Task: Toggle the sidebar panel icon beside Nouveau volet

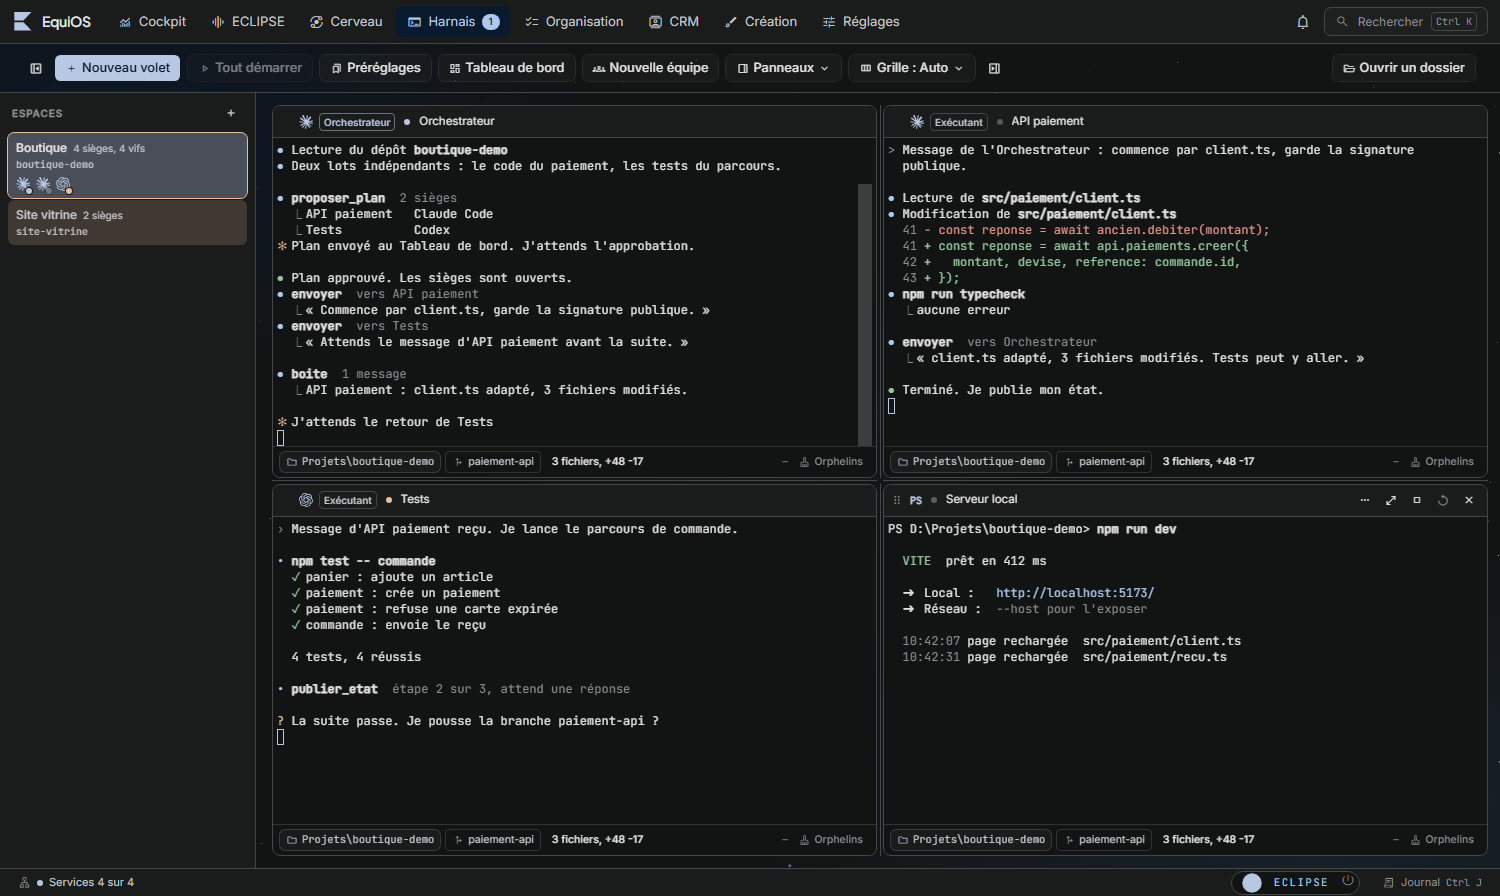Action: (x=36, y=68)
